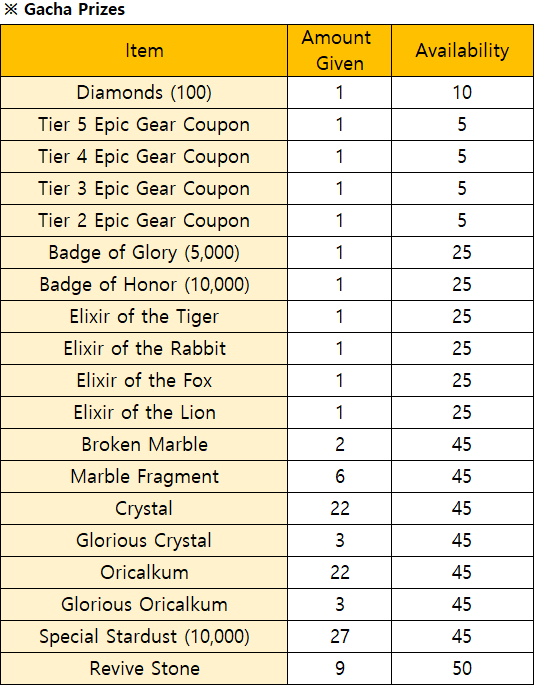Select the Elixir of the Rabbit cell
This screenshot has height=685, width=536.
144,349
